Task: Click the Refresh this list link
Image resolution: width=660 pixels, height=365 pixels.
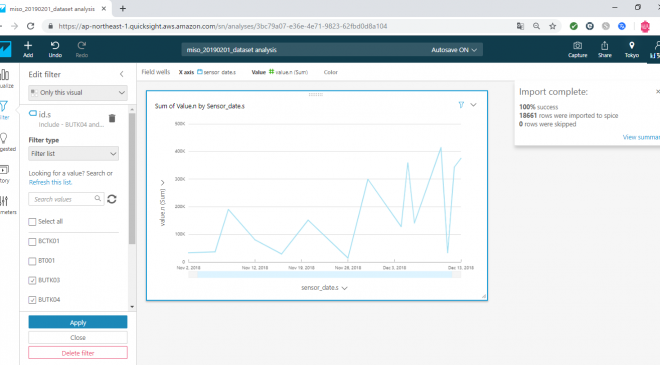Action: pos(50,182)
